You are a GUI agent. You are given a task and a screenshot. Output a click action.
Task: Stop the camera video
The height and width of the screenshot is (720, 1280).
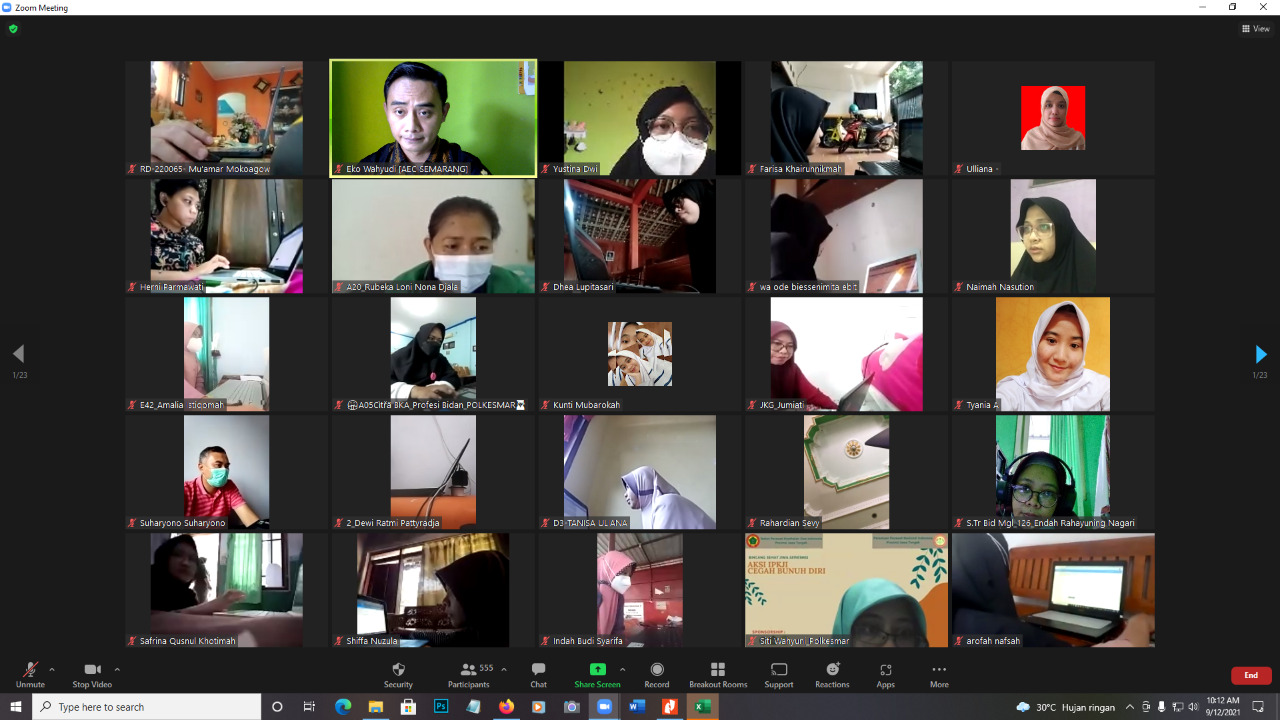point(92,674)
